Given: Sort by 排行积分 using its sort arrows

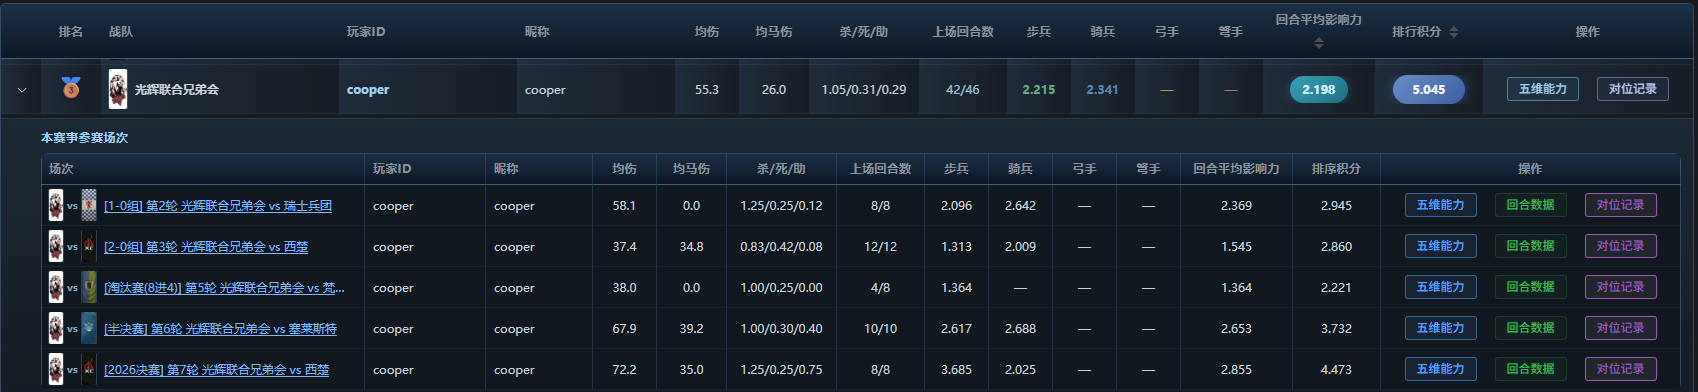Looking at the screenshot, I should [1454, 32].
